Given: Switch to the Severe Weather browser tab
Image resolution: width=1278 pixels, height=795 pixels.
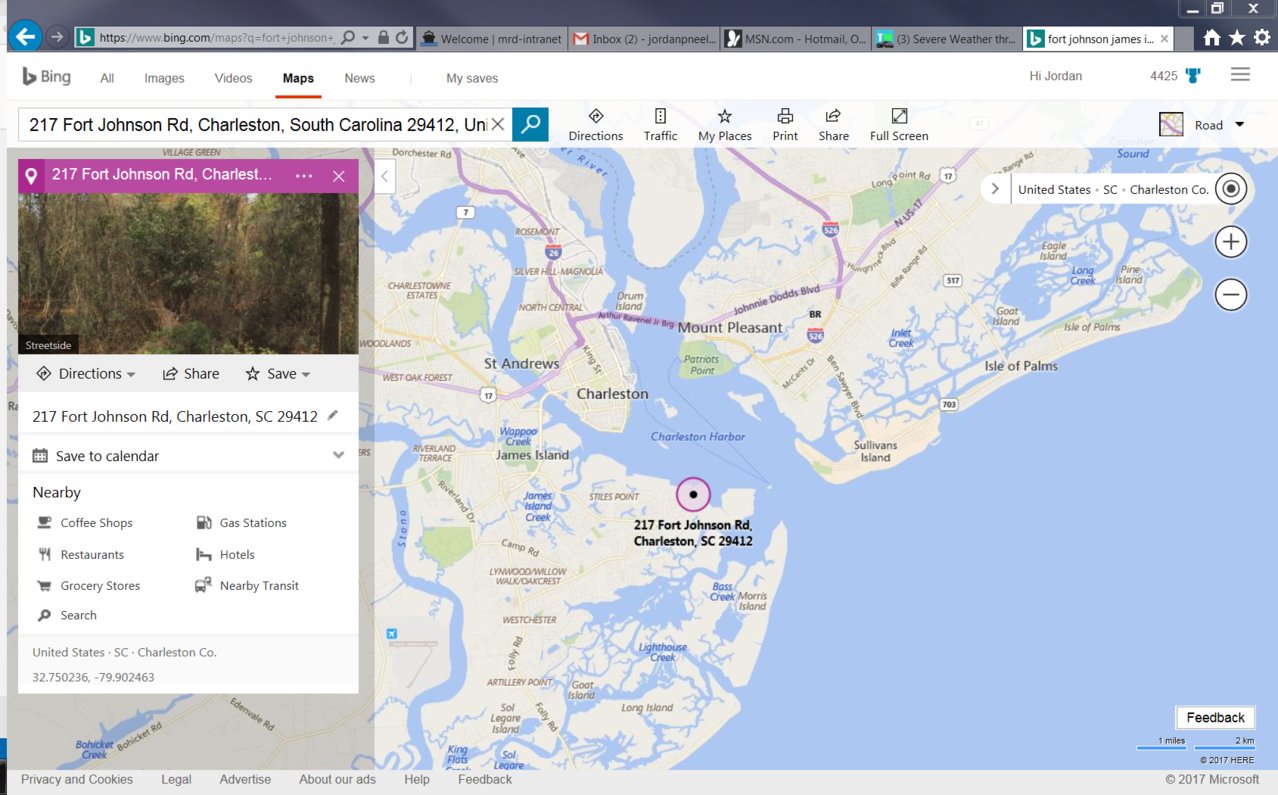Looking at the screenshot, I should (x=947, y=39).
